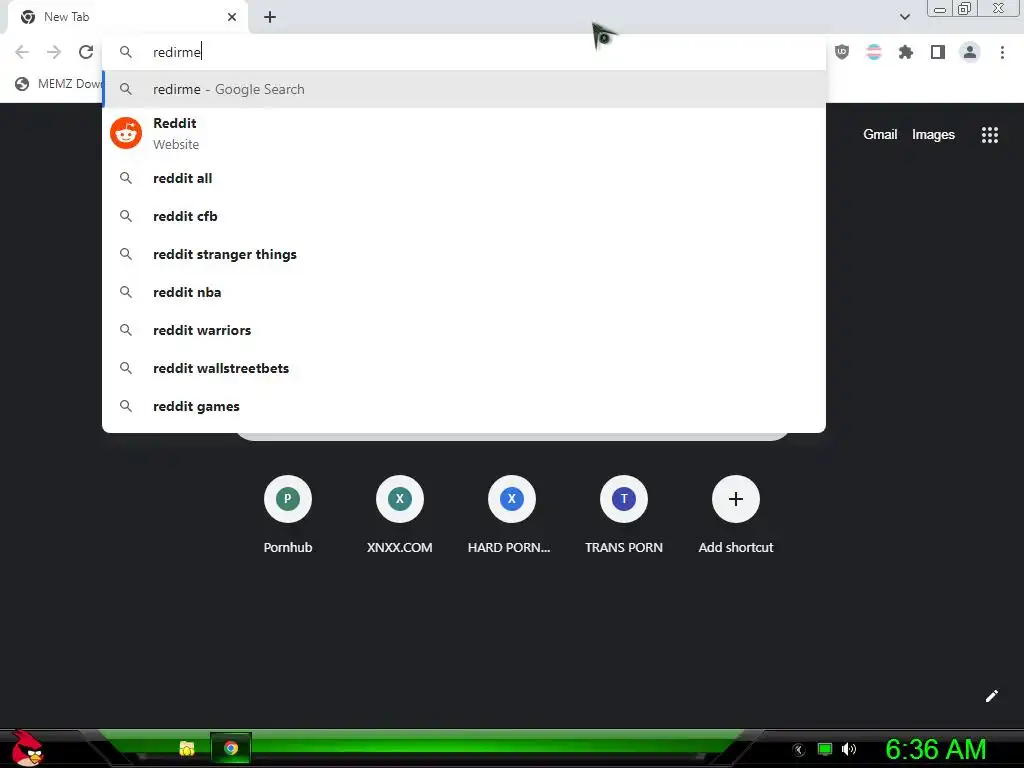Open the volume speaker tray icon
1024x768 pixels.
pyautogui.click(x=848, y=749)
